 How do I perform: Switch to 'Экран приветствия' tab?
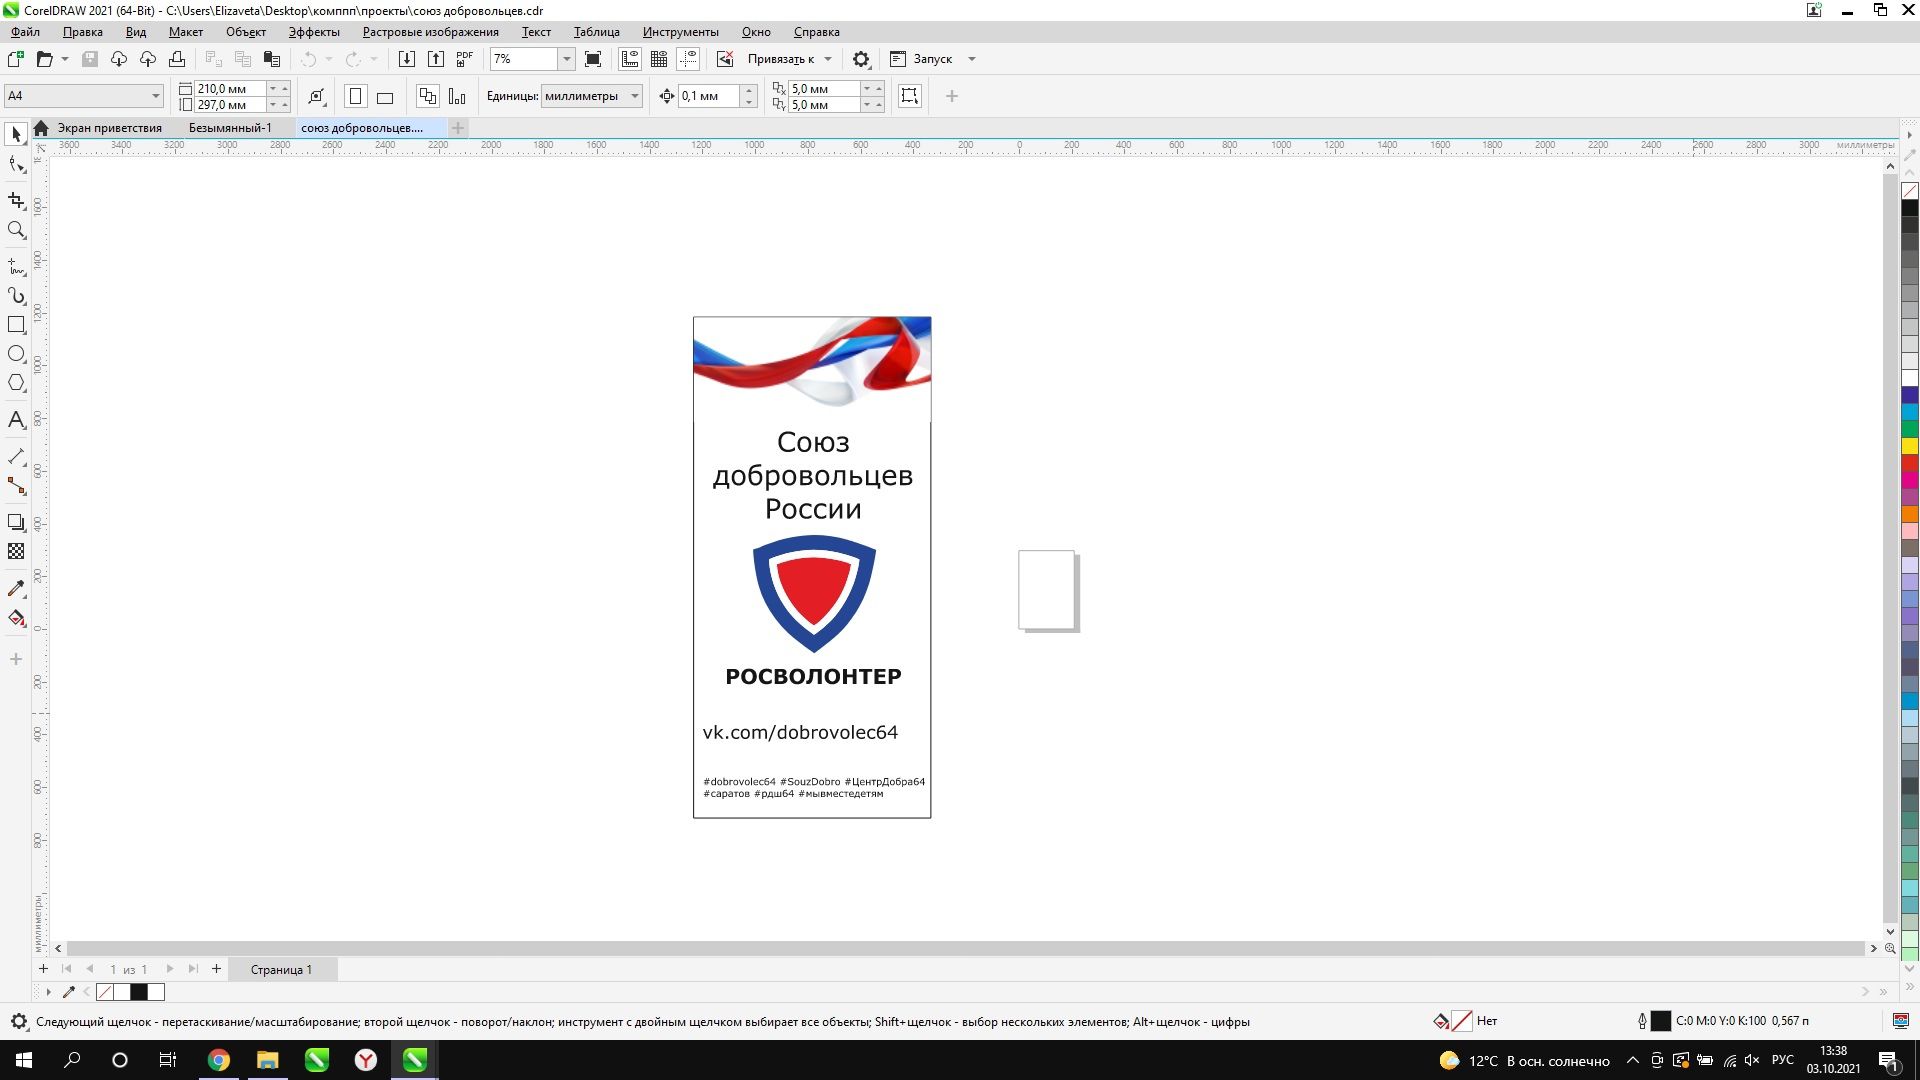(x=109, y=128)
